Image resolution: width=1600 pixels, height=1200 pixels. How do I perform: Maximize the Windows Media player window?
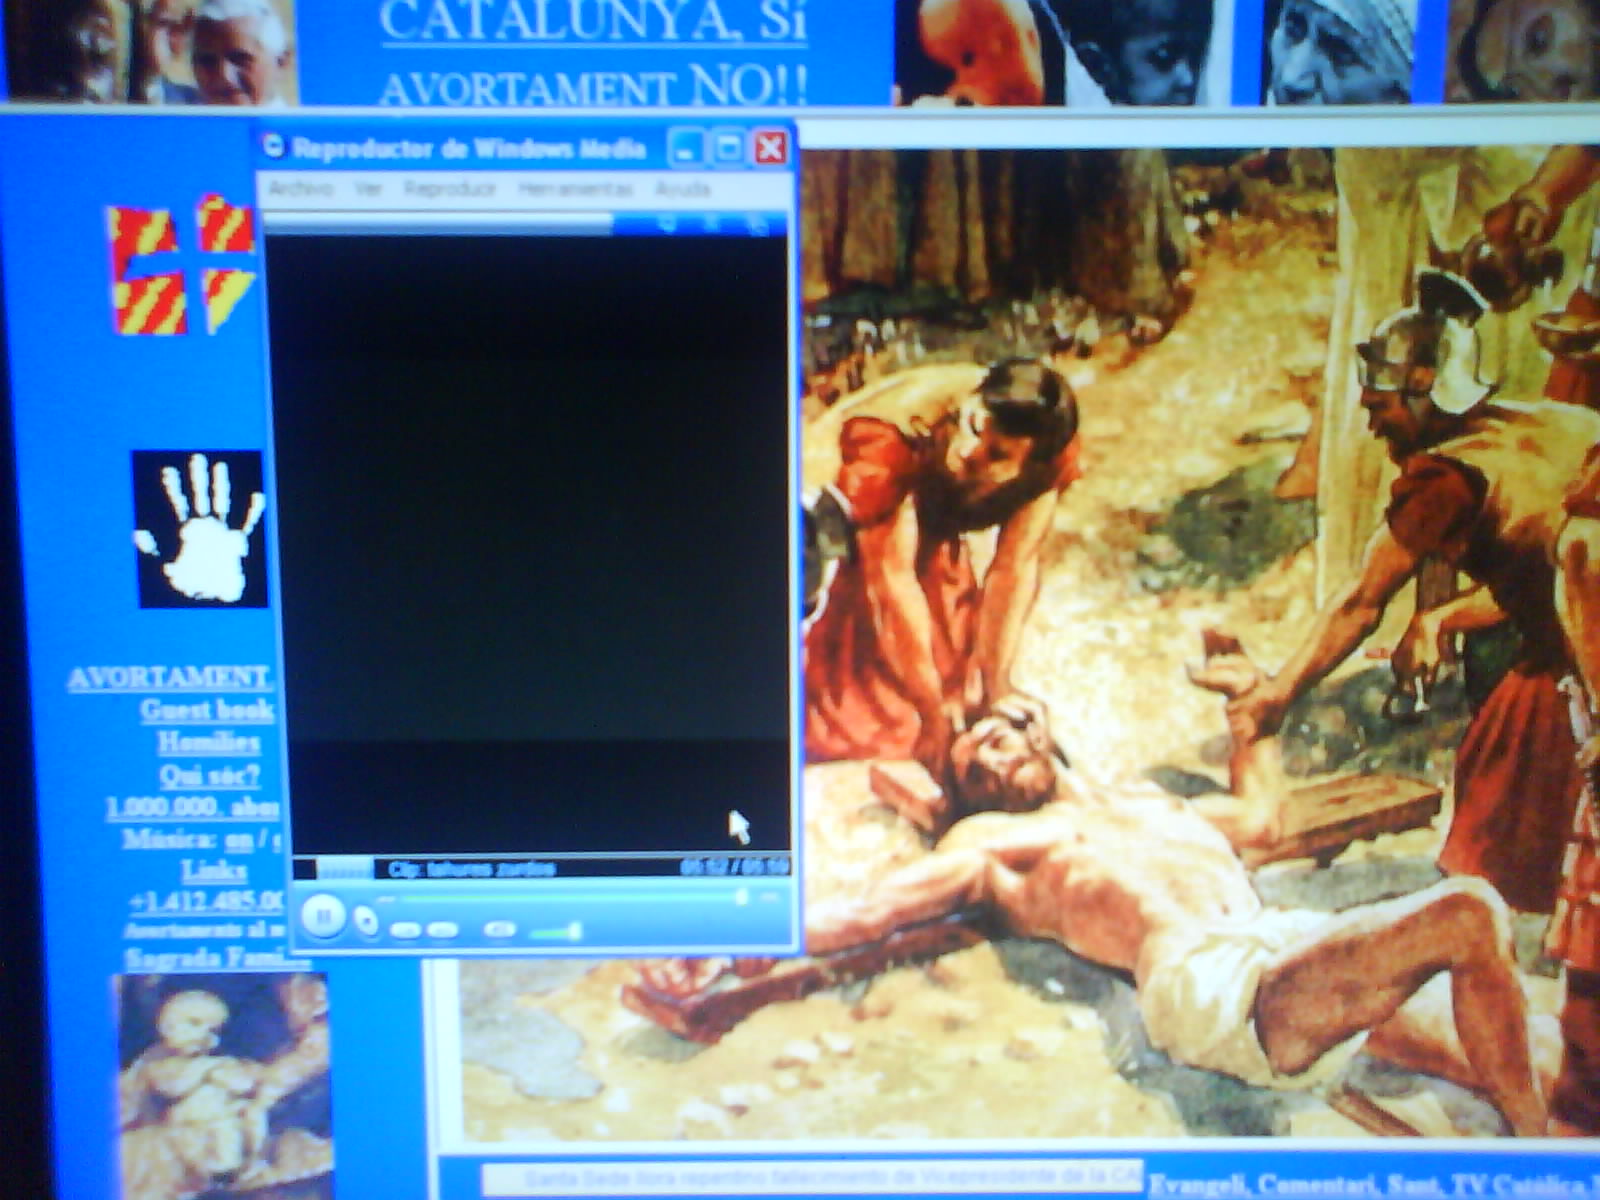(x=728, y=149)
